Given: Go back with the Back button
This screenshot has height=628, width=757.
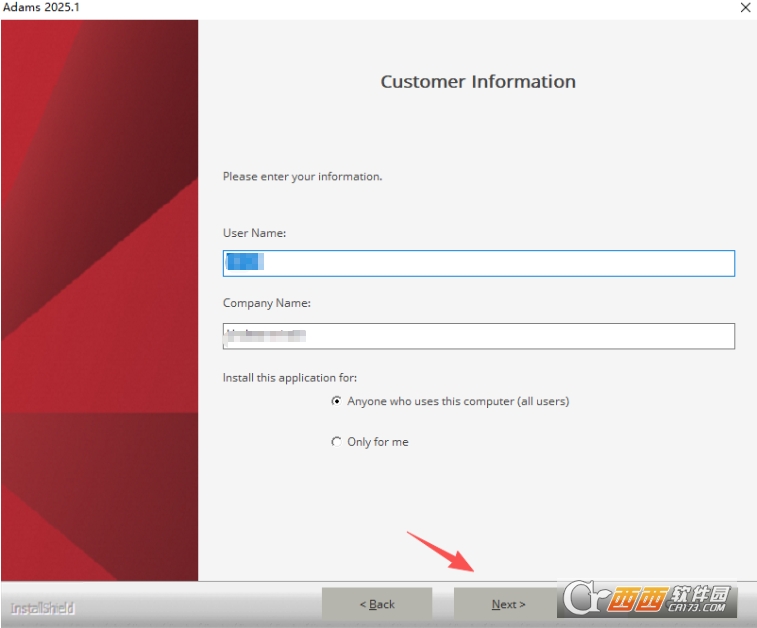Looking at the screenshot, I should (377, 604).
